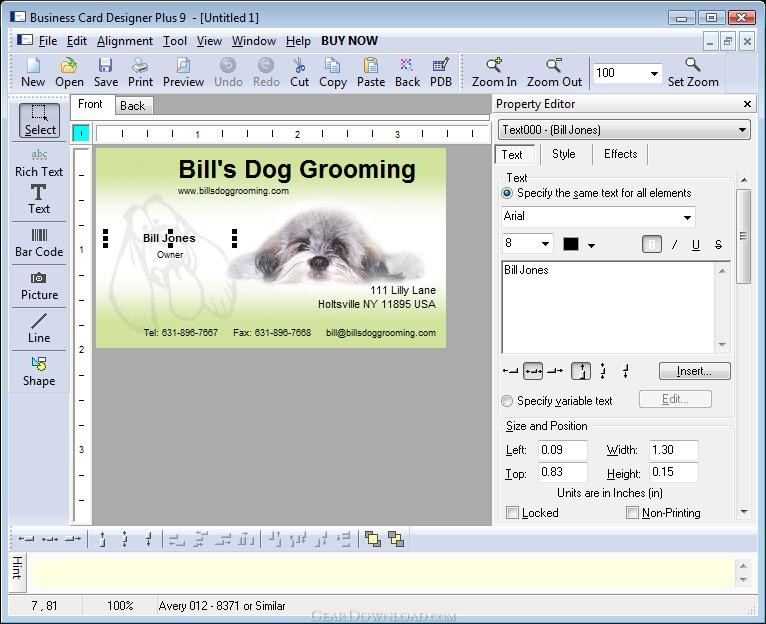The image size is (766, 624).
Task: Select Bill's Dog Grooming title on card
Action: (x=297, y=170)
